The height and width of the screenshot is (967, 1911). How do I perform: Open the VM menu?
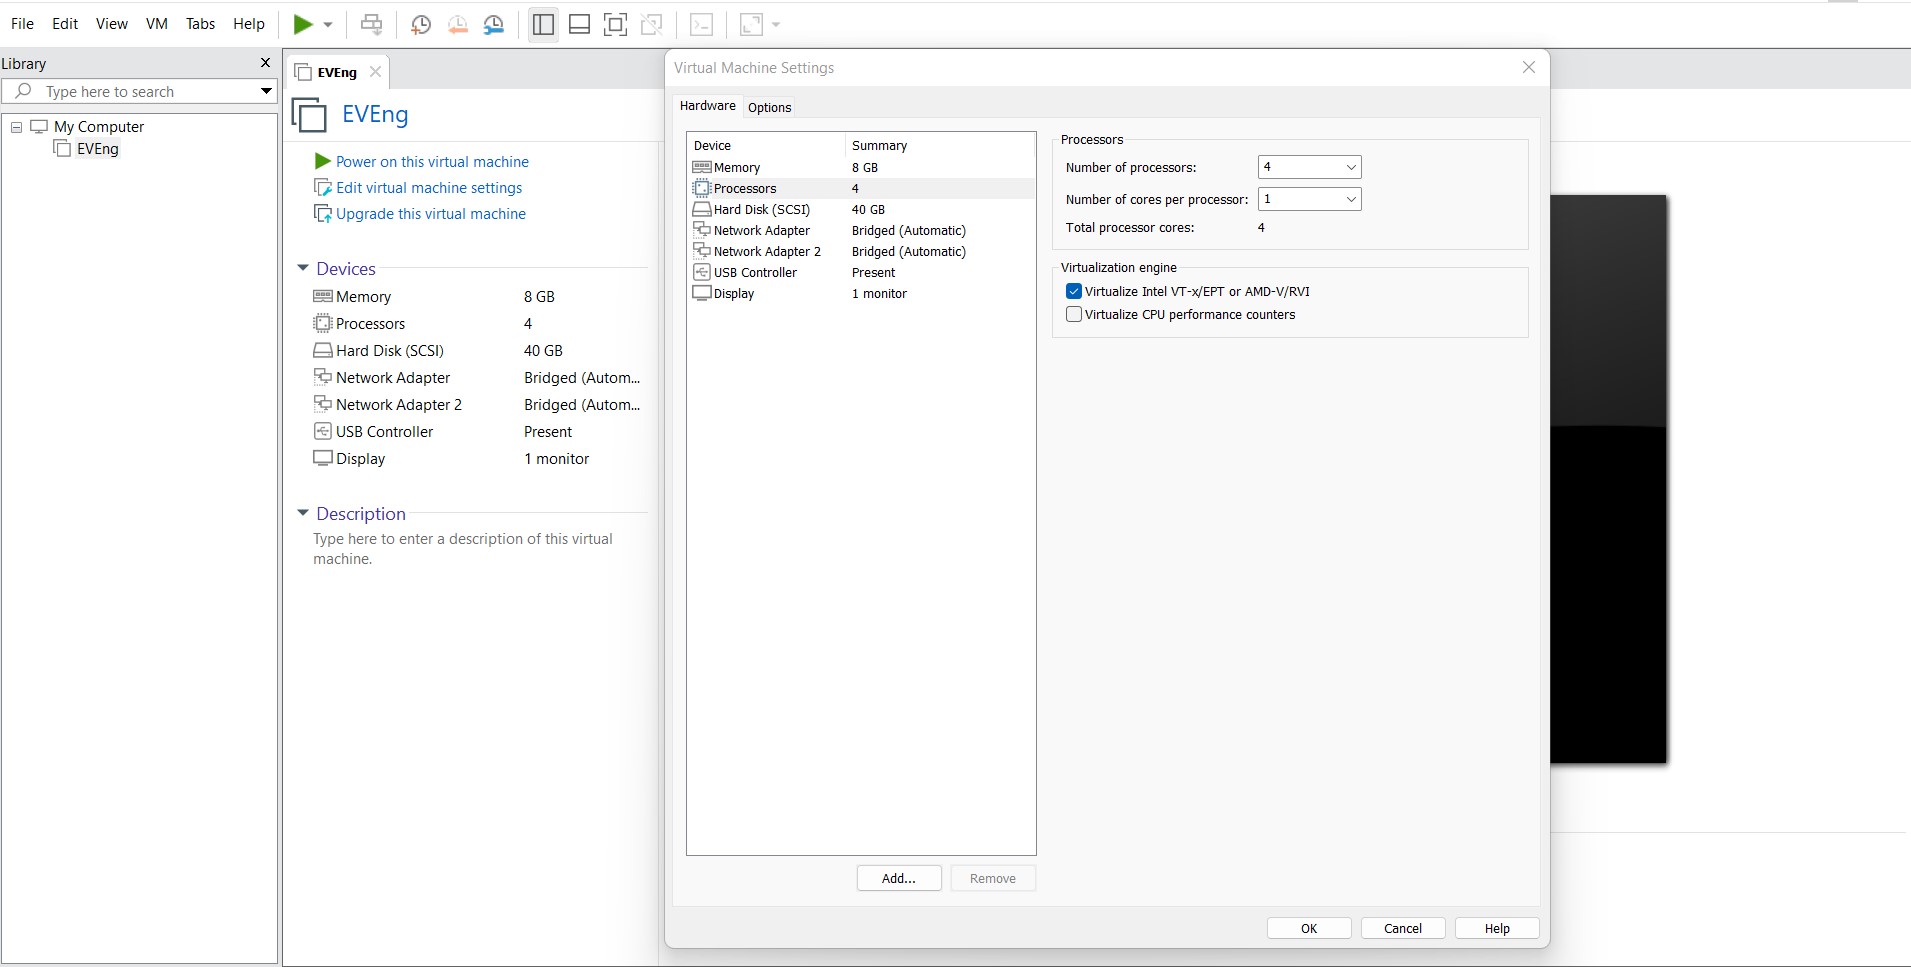157,24
